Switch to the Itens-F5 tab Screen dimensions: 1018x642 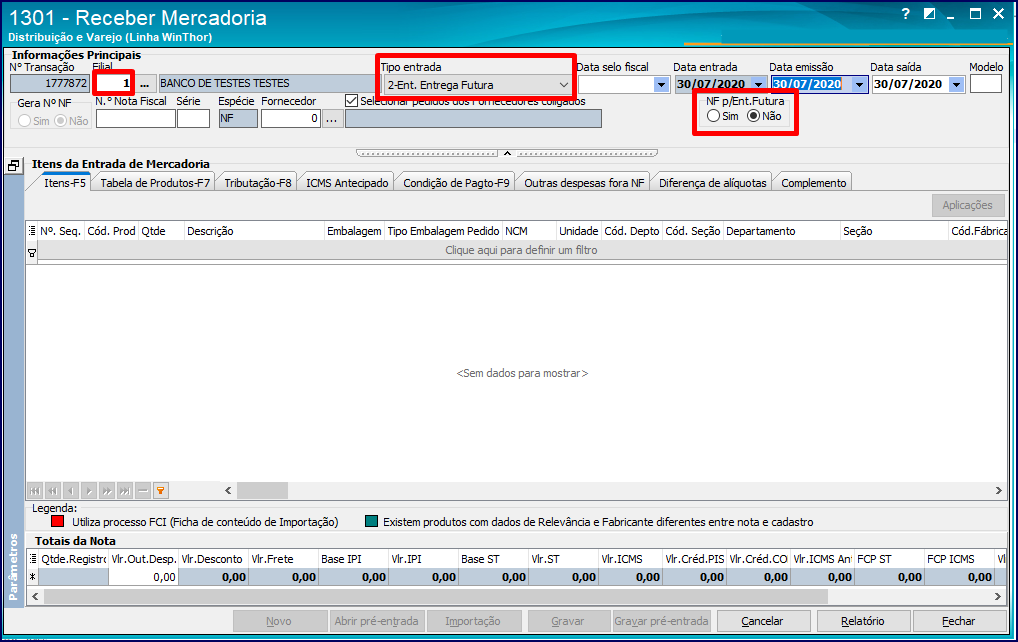coord(65,183)
